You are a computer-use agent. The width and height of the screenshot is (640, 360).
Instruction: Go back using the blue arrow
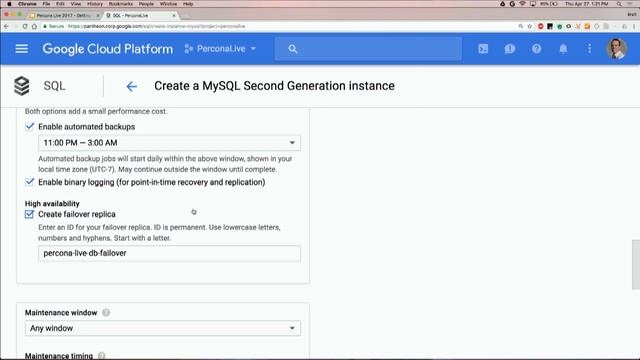point(131,87)
